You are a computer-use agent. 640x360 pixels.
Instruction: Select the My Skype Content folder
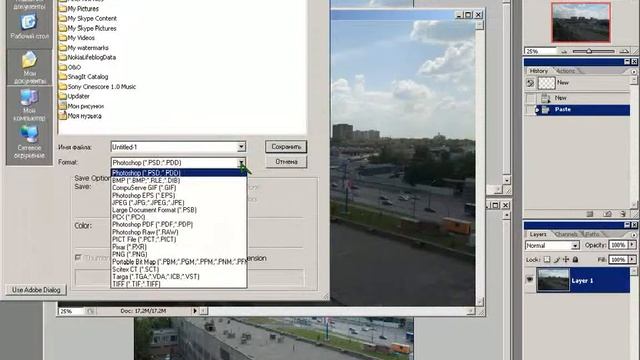point(88,18)
